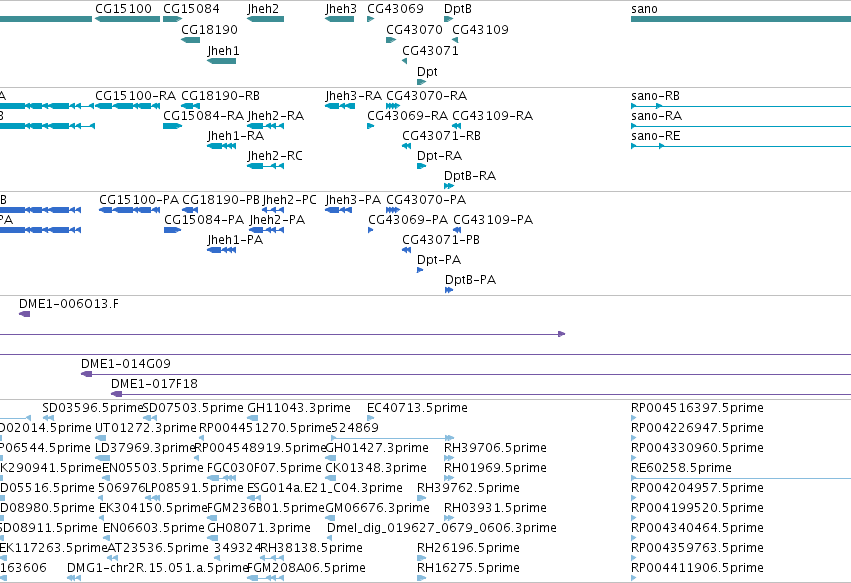
Task: Click the DME1-014G09 clone label
Action: 126,364
